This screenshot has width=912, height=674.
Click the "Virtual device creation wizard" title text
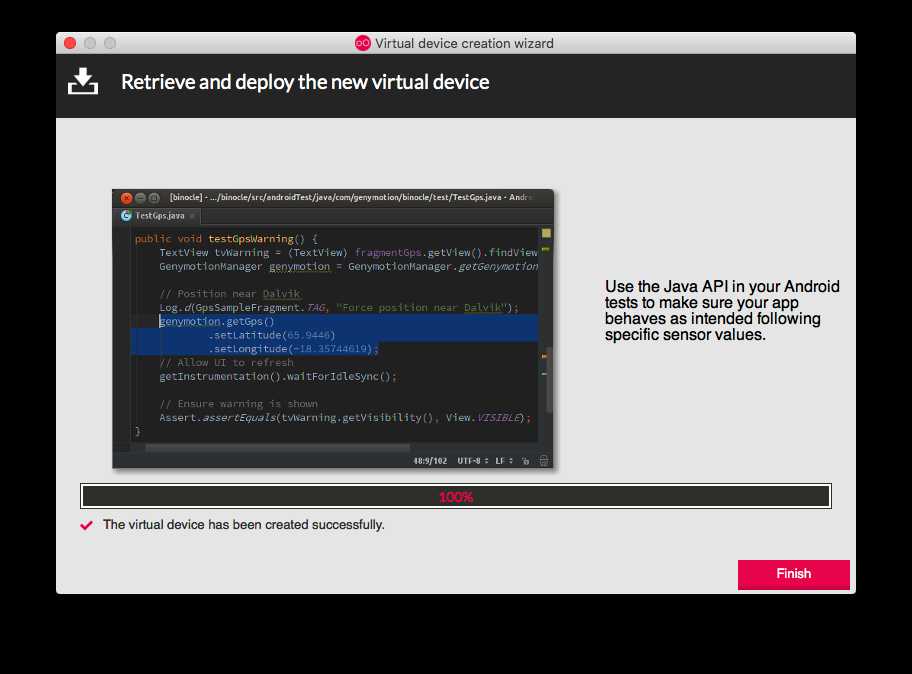(464, 43)
